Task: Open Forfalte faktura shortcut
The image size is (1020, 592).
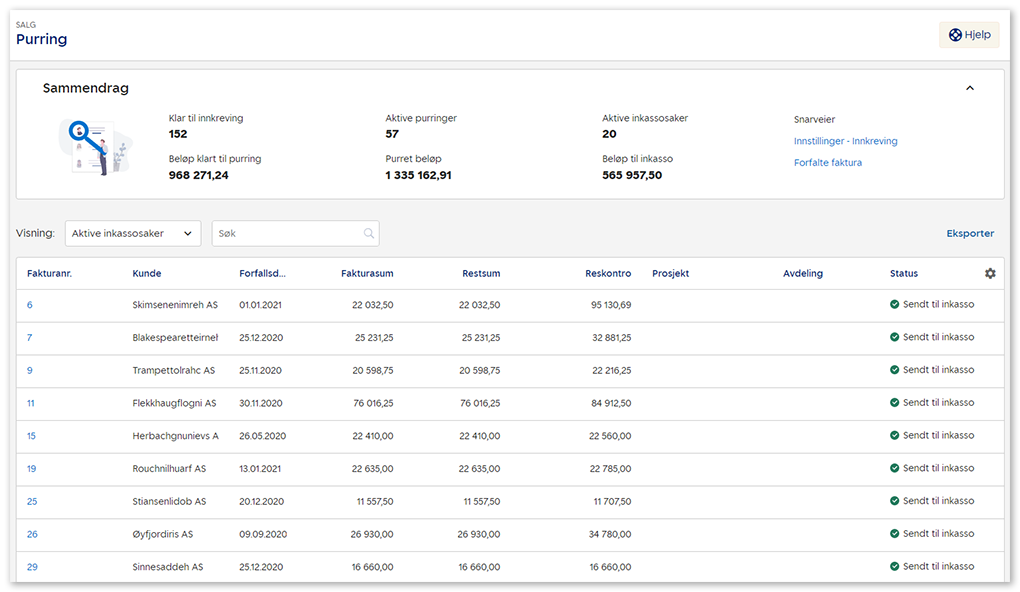Action: 827,162
